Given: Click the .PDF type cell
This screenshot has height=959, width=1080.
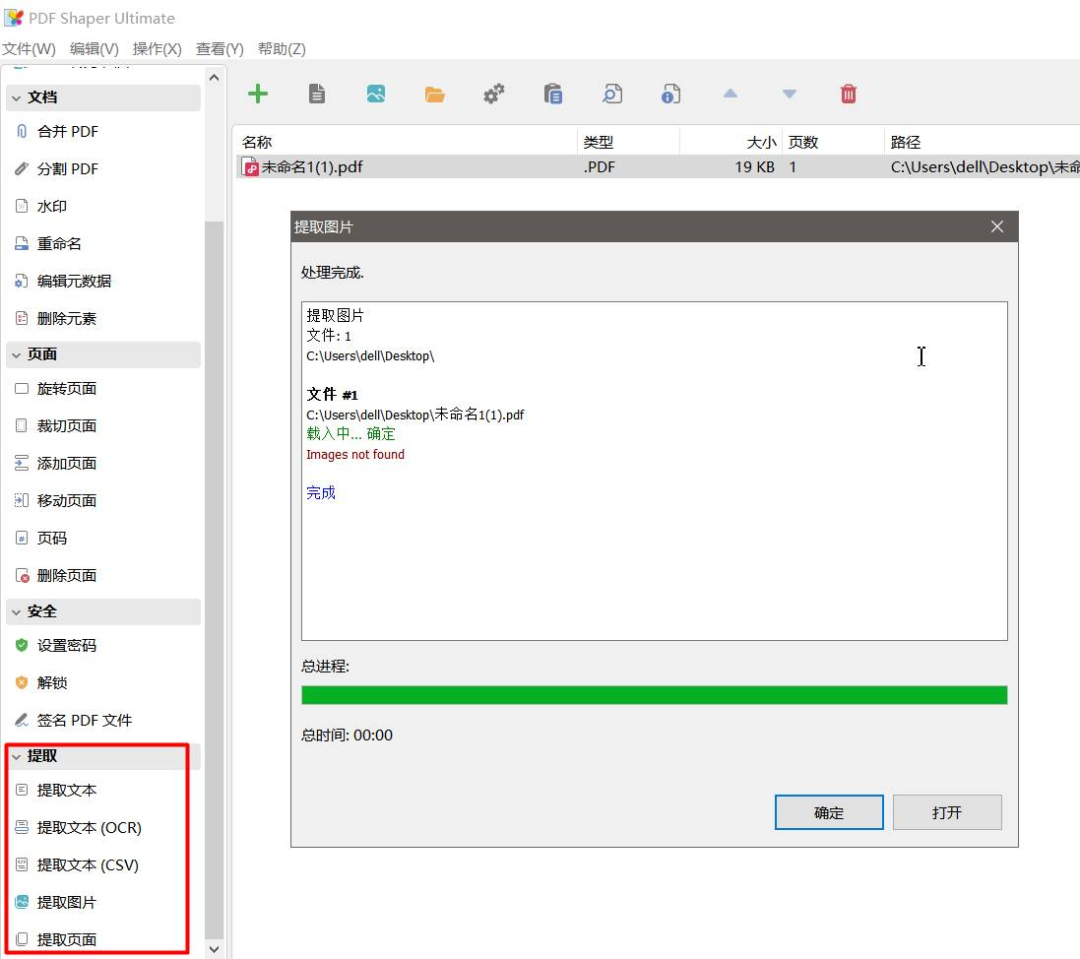Looking at the screenshot, I should (599, 167).
